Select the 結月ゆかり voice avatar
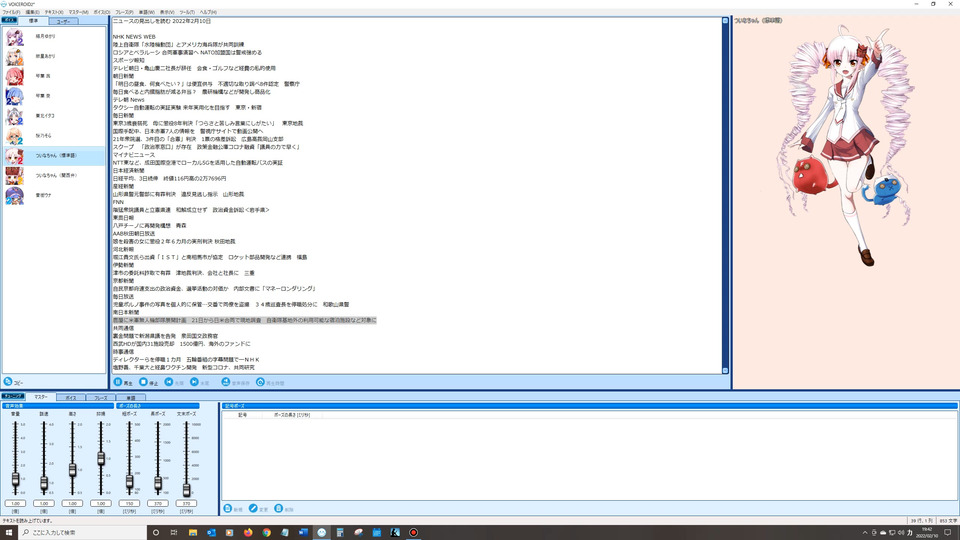The image size is (960, 540). click(x=15, y=37)
